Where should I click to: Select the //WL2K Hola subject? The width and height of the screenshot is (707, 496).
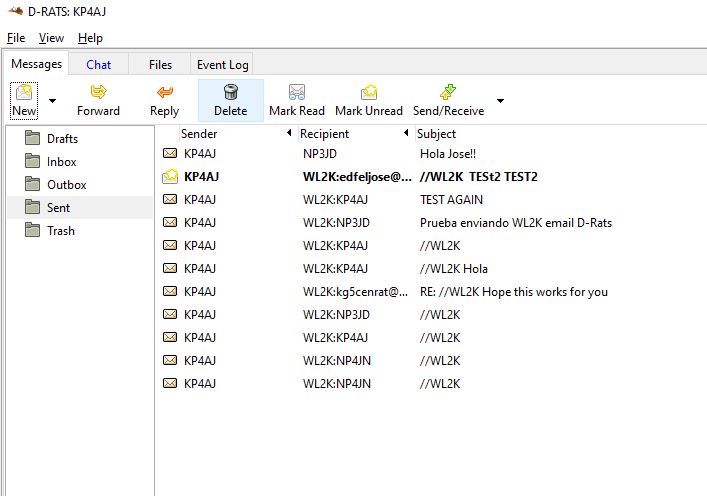[454, 269]
